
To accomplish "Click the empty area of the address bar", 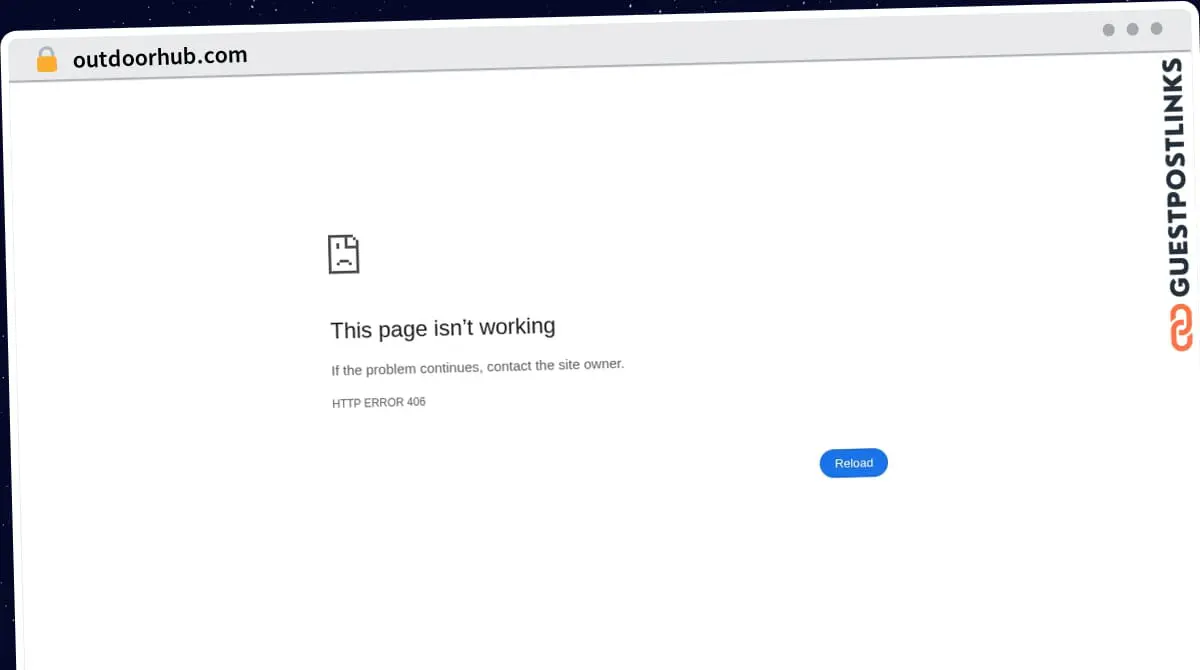I will [x=670, y=48].
